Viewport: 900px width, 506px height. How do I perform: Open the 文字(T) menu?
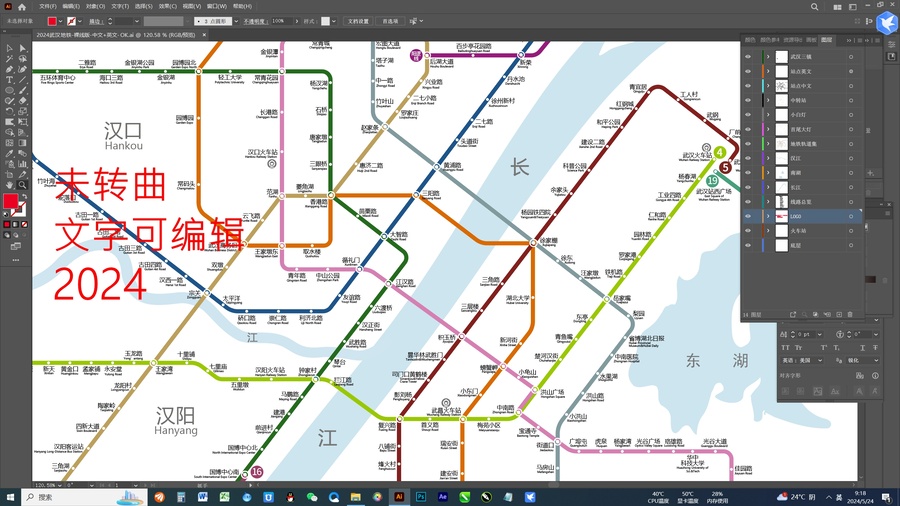coord(120,6)
